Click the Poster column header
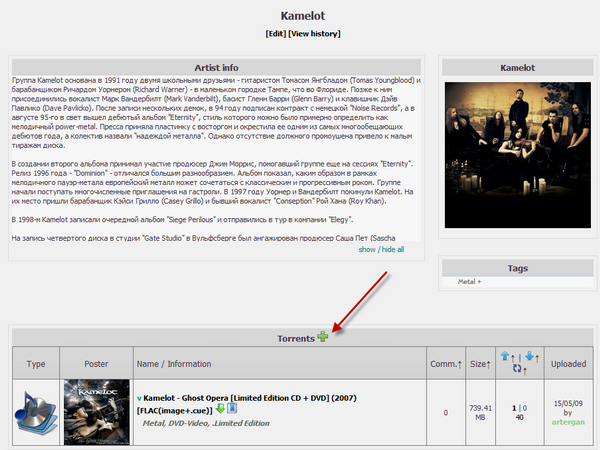 (x=96, y=364)
